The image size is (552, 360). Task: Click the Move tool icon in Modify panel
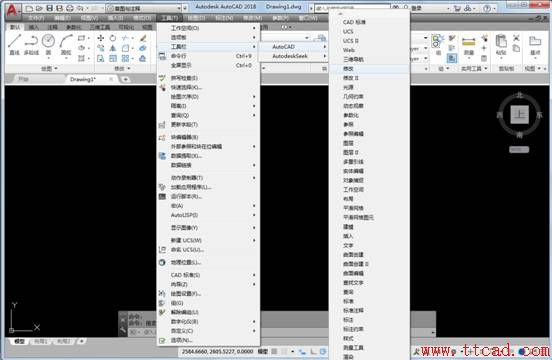(x=101, y=38)
